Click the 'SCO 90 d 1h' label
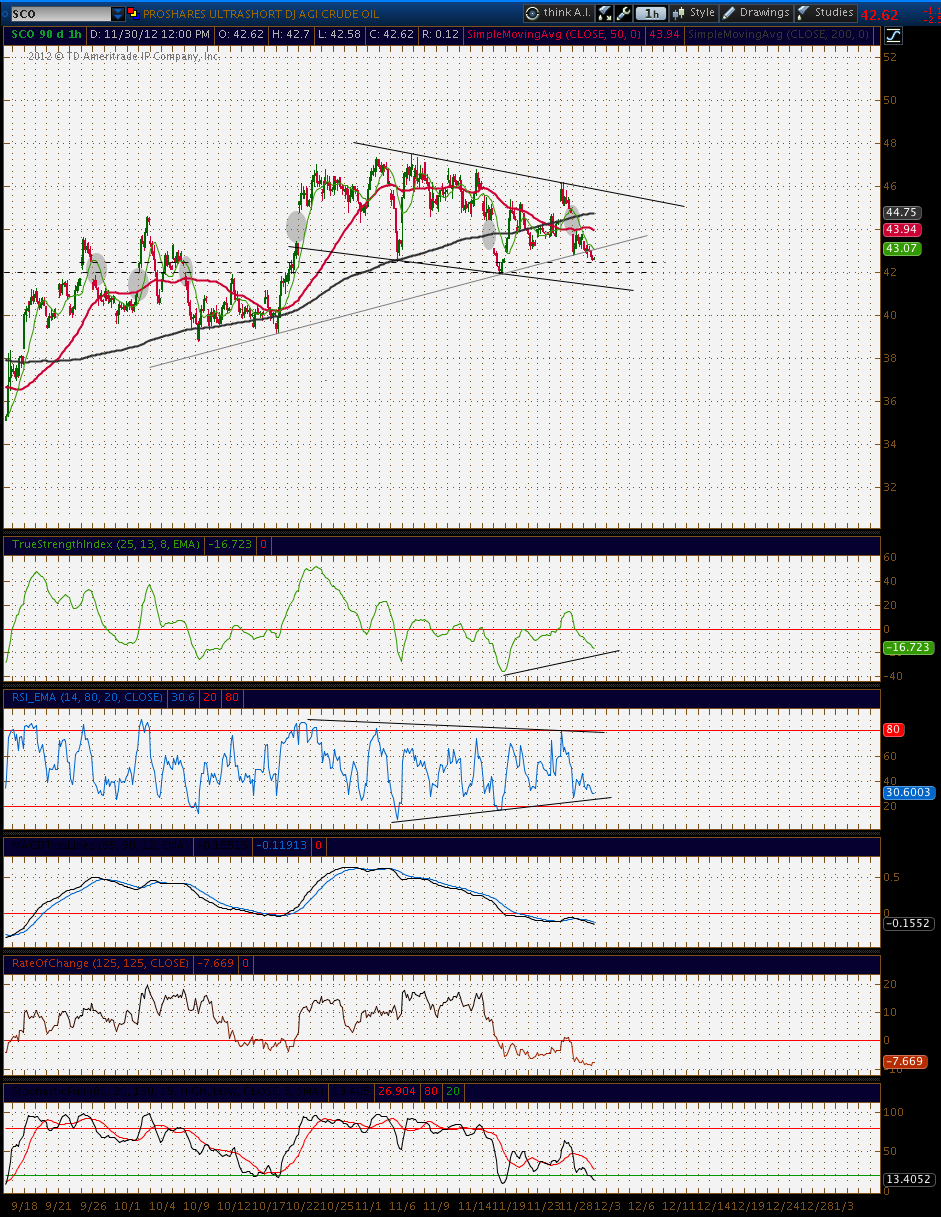 pyautogui.click(x=45, y=35)
